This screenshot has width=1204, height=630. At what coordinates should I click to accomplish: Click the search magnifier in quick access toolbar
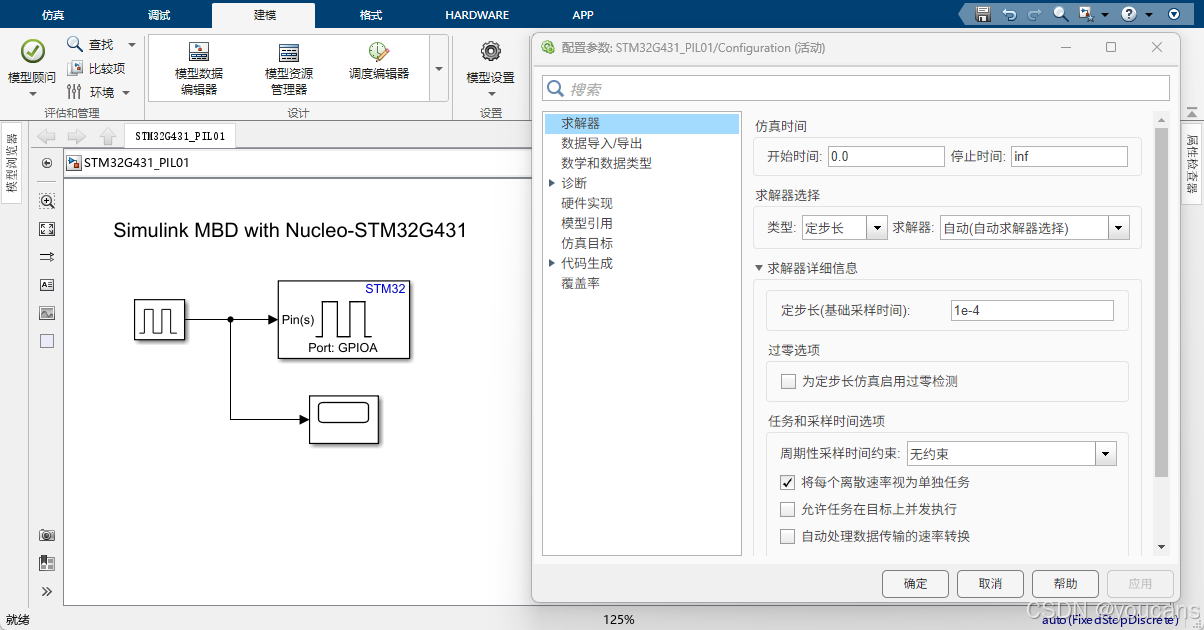tap(1061, 14)
